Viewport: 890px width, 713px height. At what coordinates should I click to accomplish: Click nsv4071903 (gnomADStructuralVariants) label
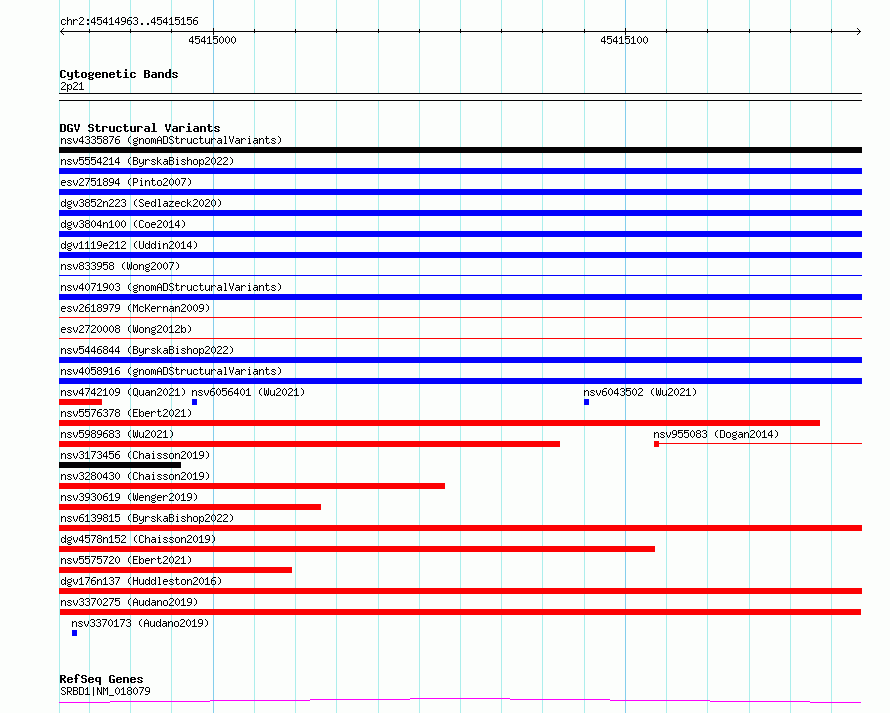coord(171,287)
